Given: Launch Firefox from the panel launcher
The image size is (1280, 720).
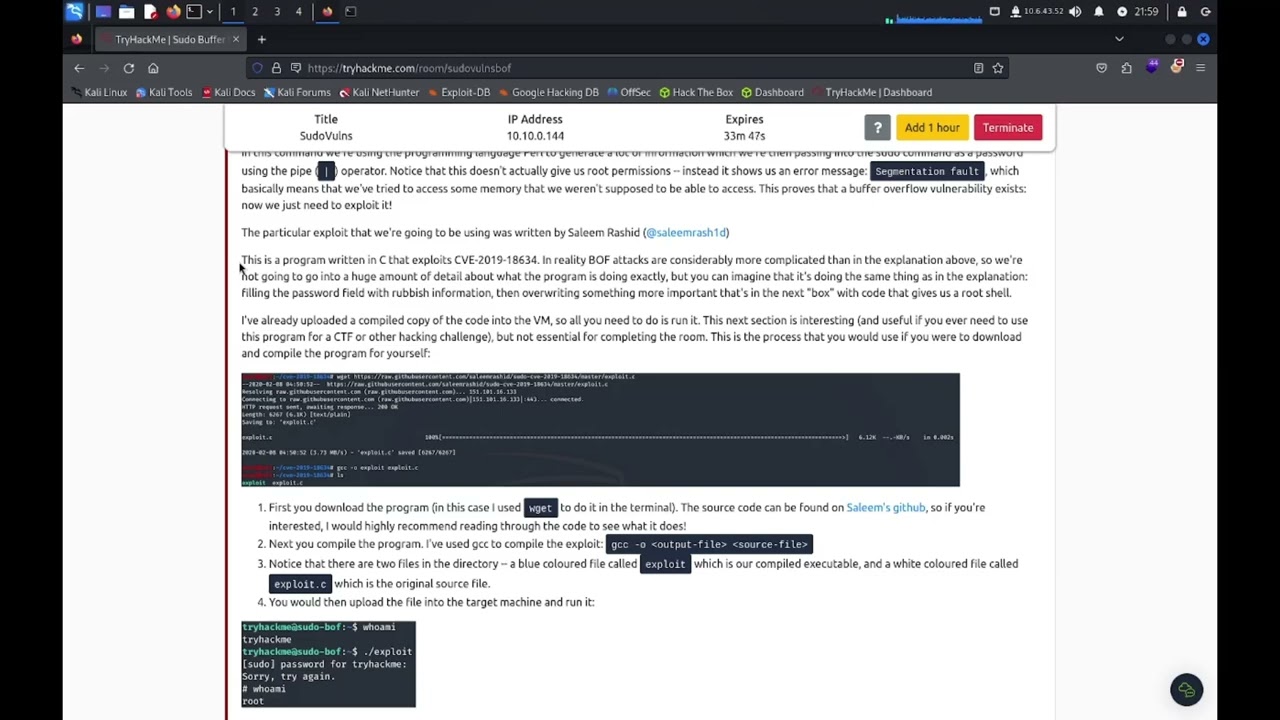Looking at the screenshot, I should 173,12.
